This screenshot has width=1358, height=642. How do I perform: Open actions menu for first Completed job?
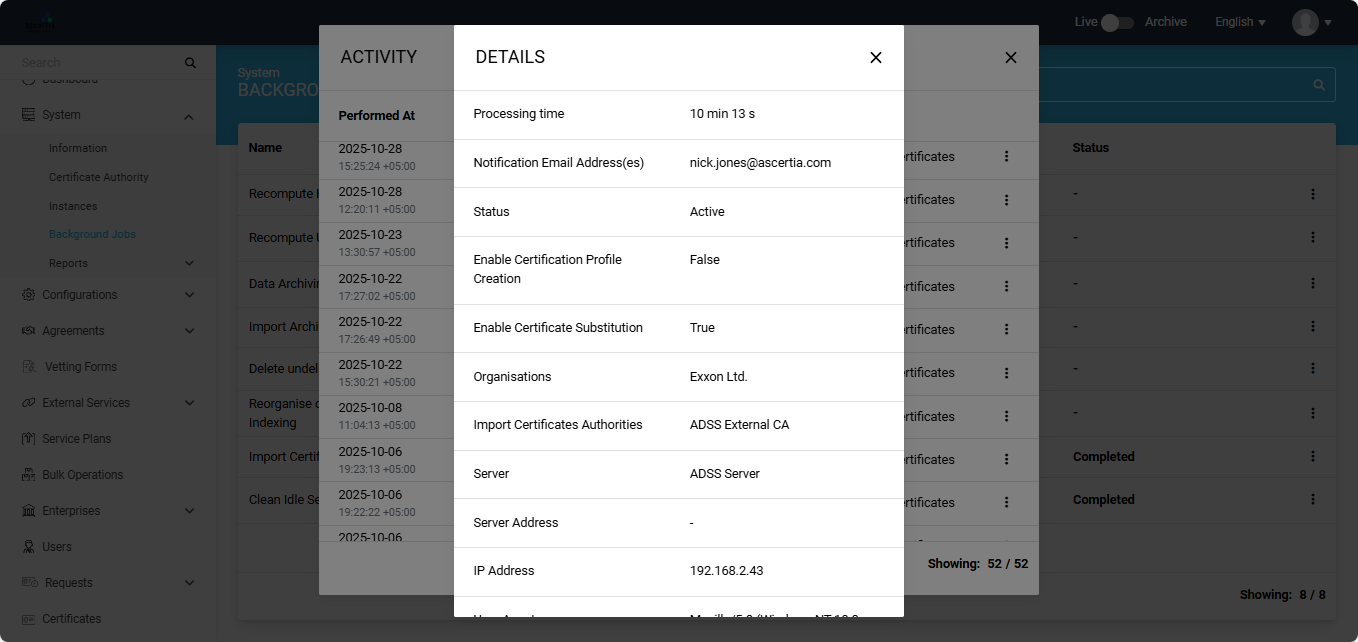point(1312,457)
